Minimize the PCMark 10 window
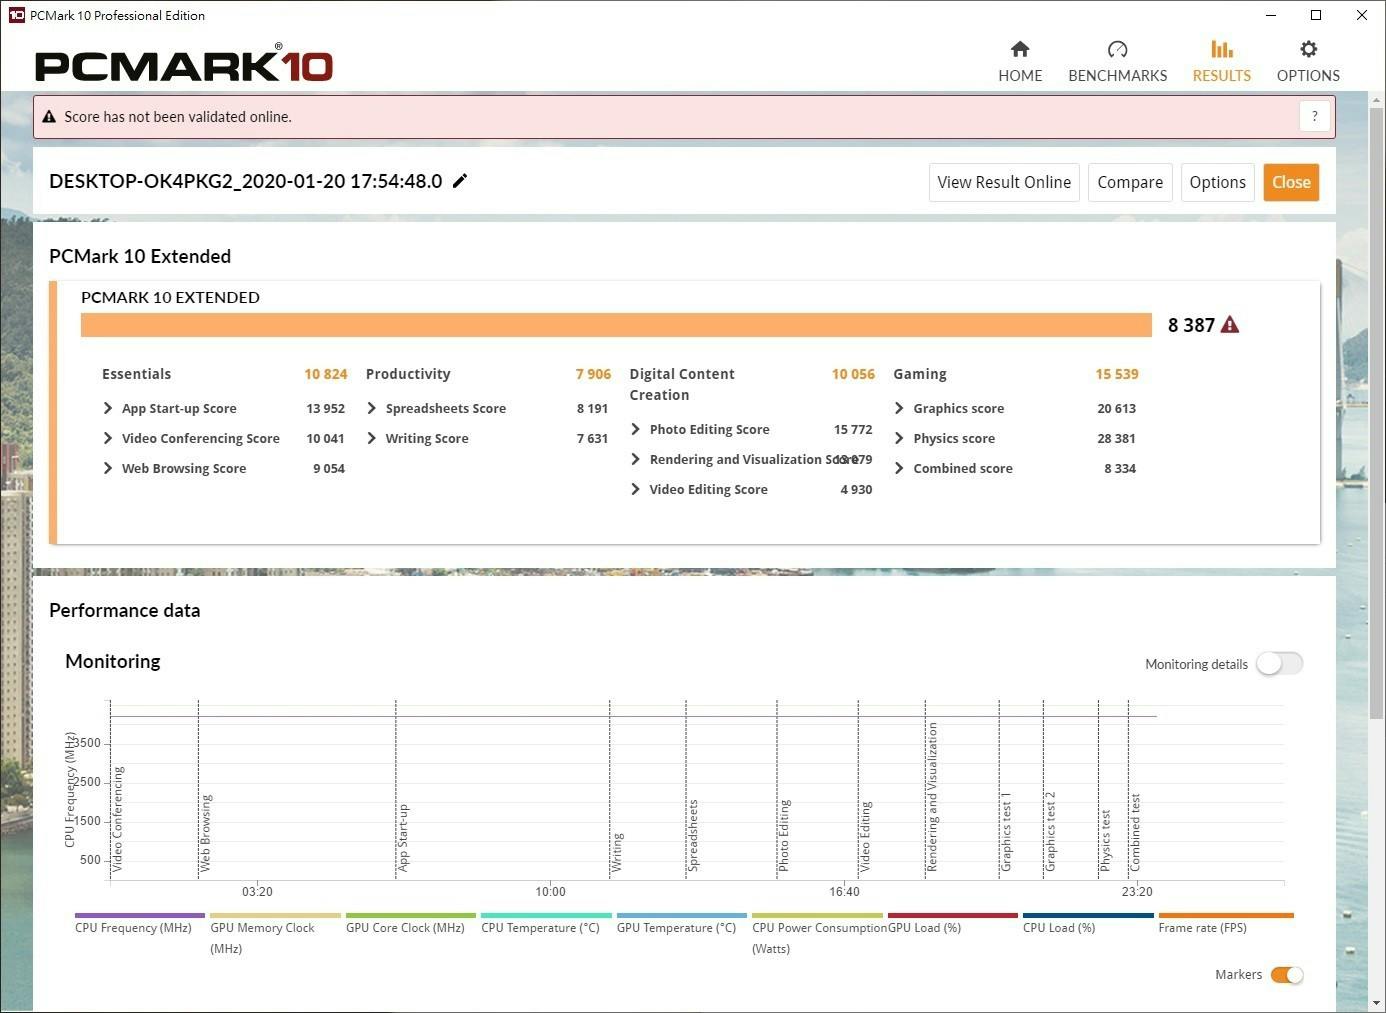Viewport: 1386px width, 1013px height. 1271,15
